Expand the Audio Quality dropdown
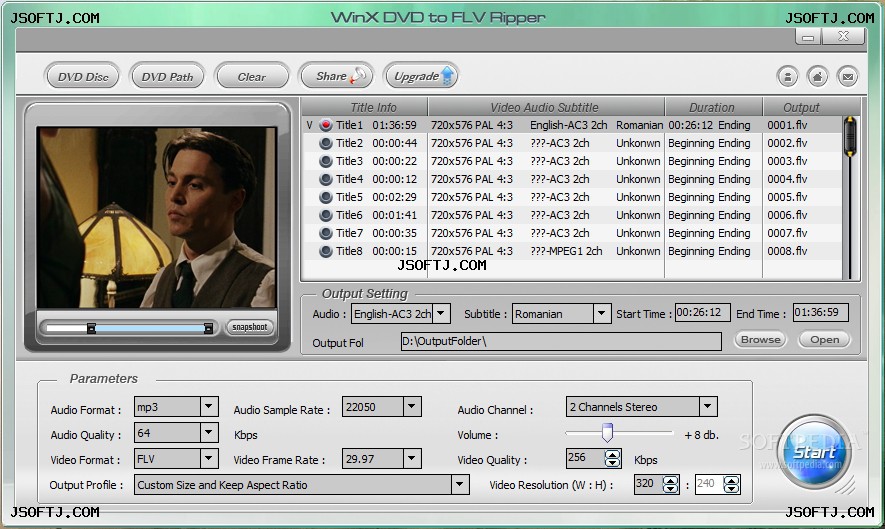885x529 pixels. coord(208,432)
